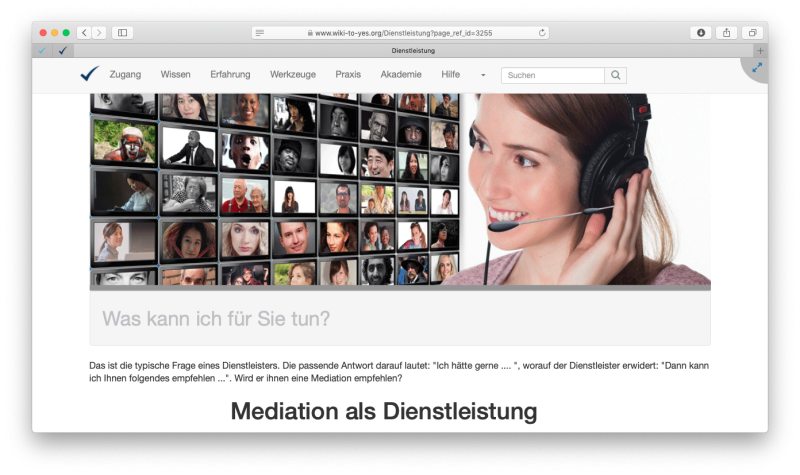This screenshot has height=475, width=800.
Task: Expand the caret dropdown after Hilfe
Action: [483, 75]
